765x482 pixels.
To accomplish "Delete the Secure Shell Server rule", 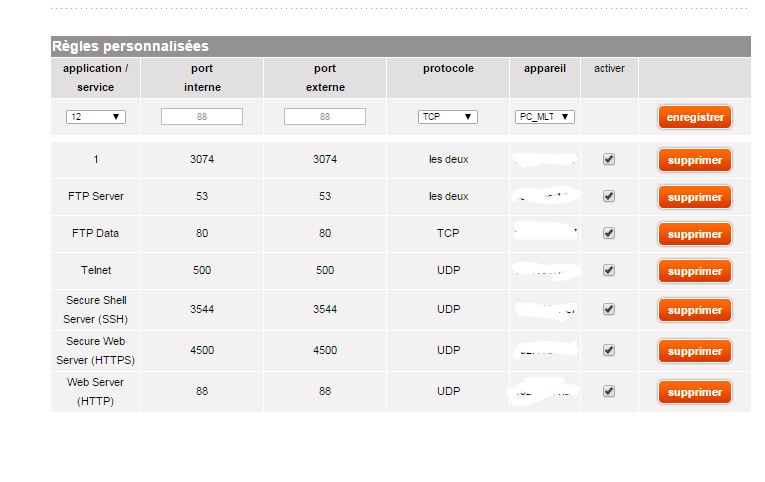I will pos(694,310).
